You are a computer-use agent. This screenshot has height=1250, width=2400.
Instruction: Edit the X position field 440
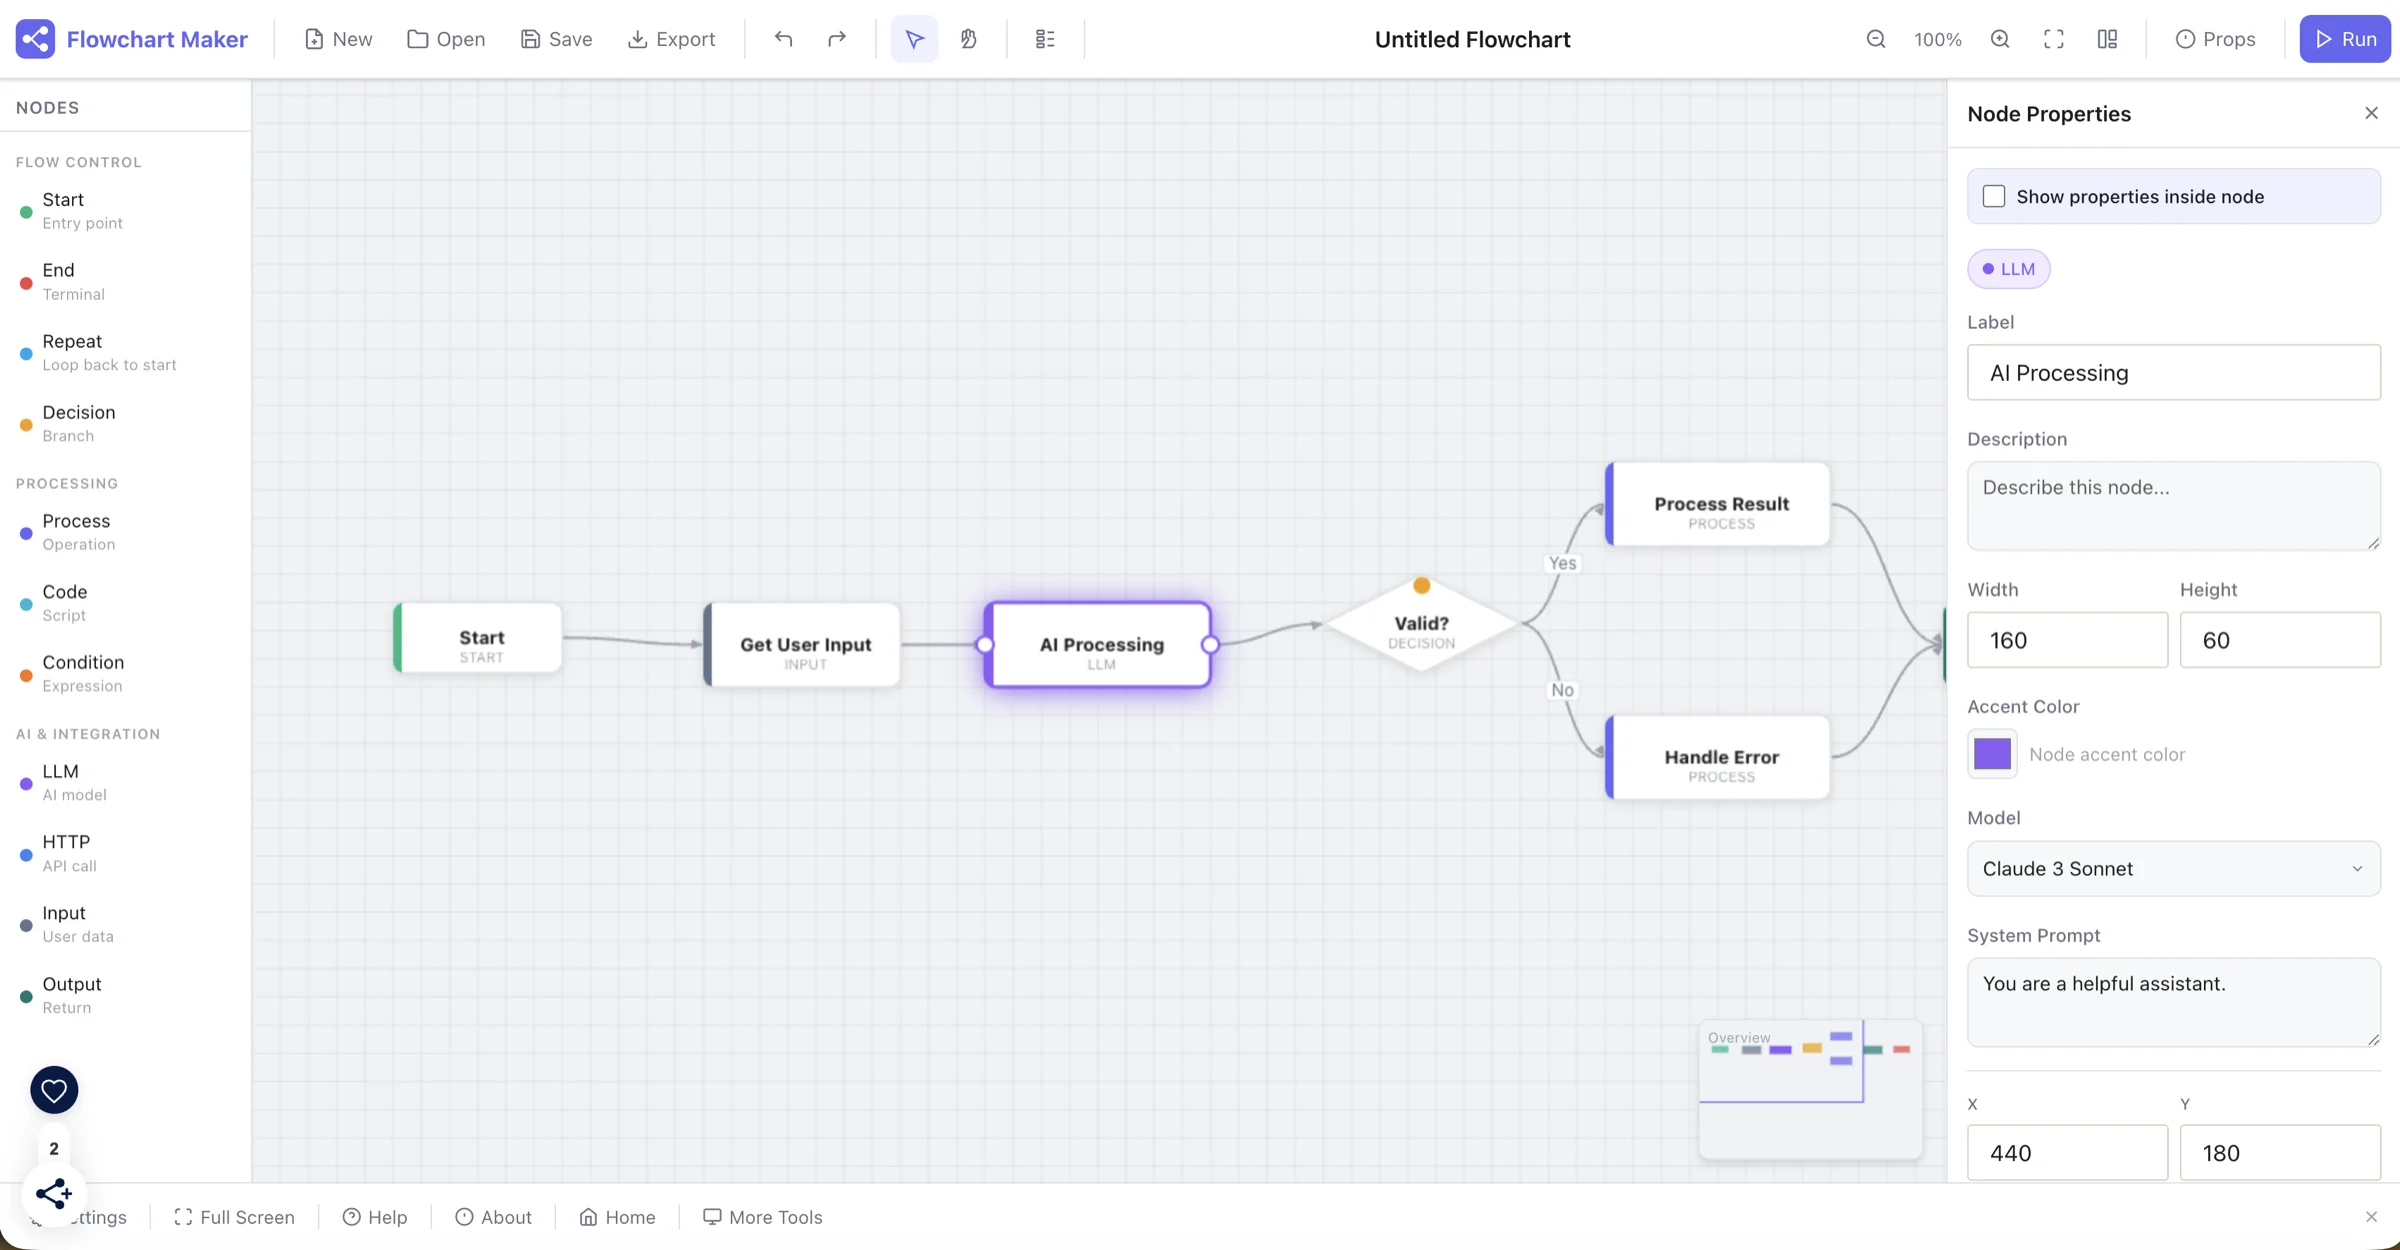tap(2067, 1153)
